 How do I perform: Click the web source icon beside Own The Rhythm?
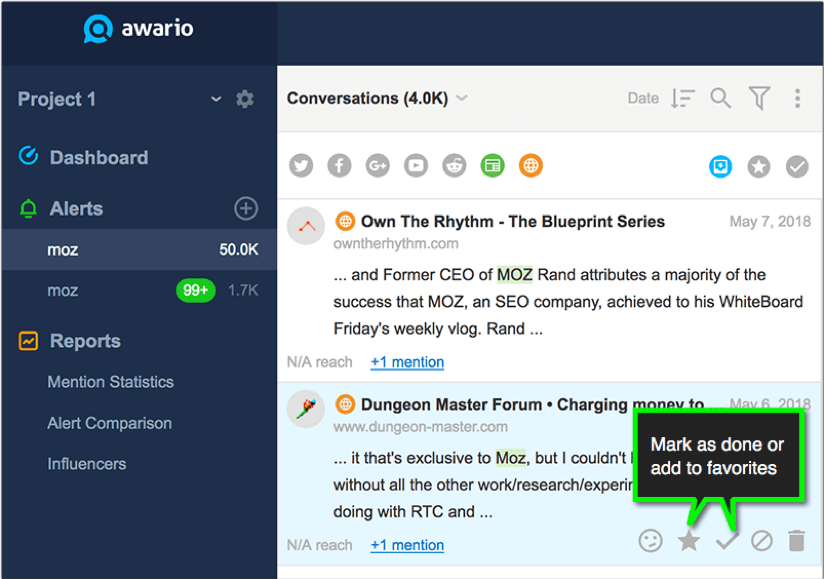point(345,221)
